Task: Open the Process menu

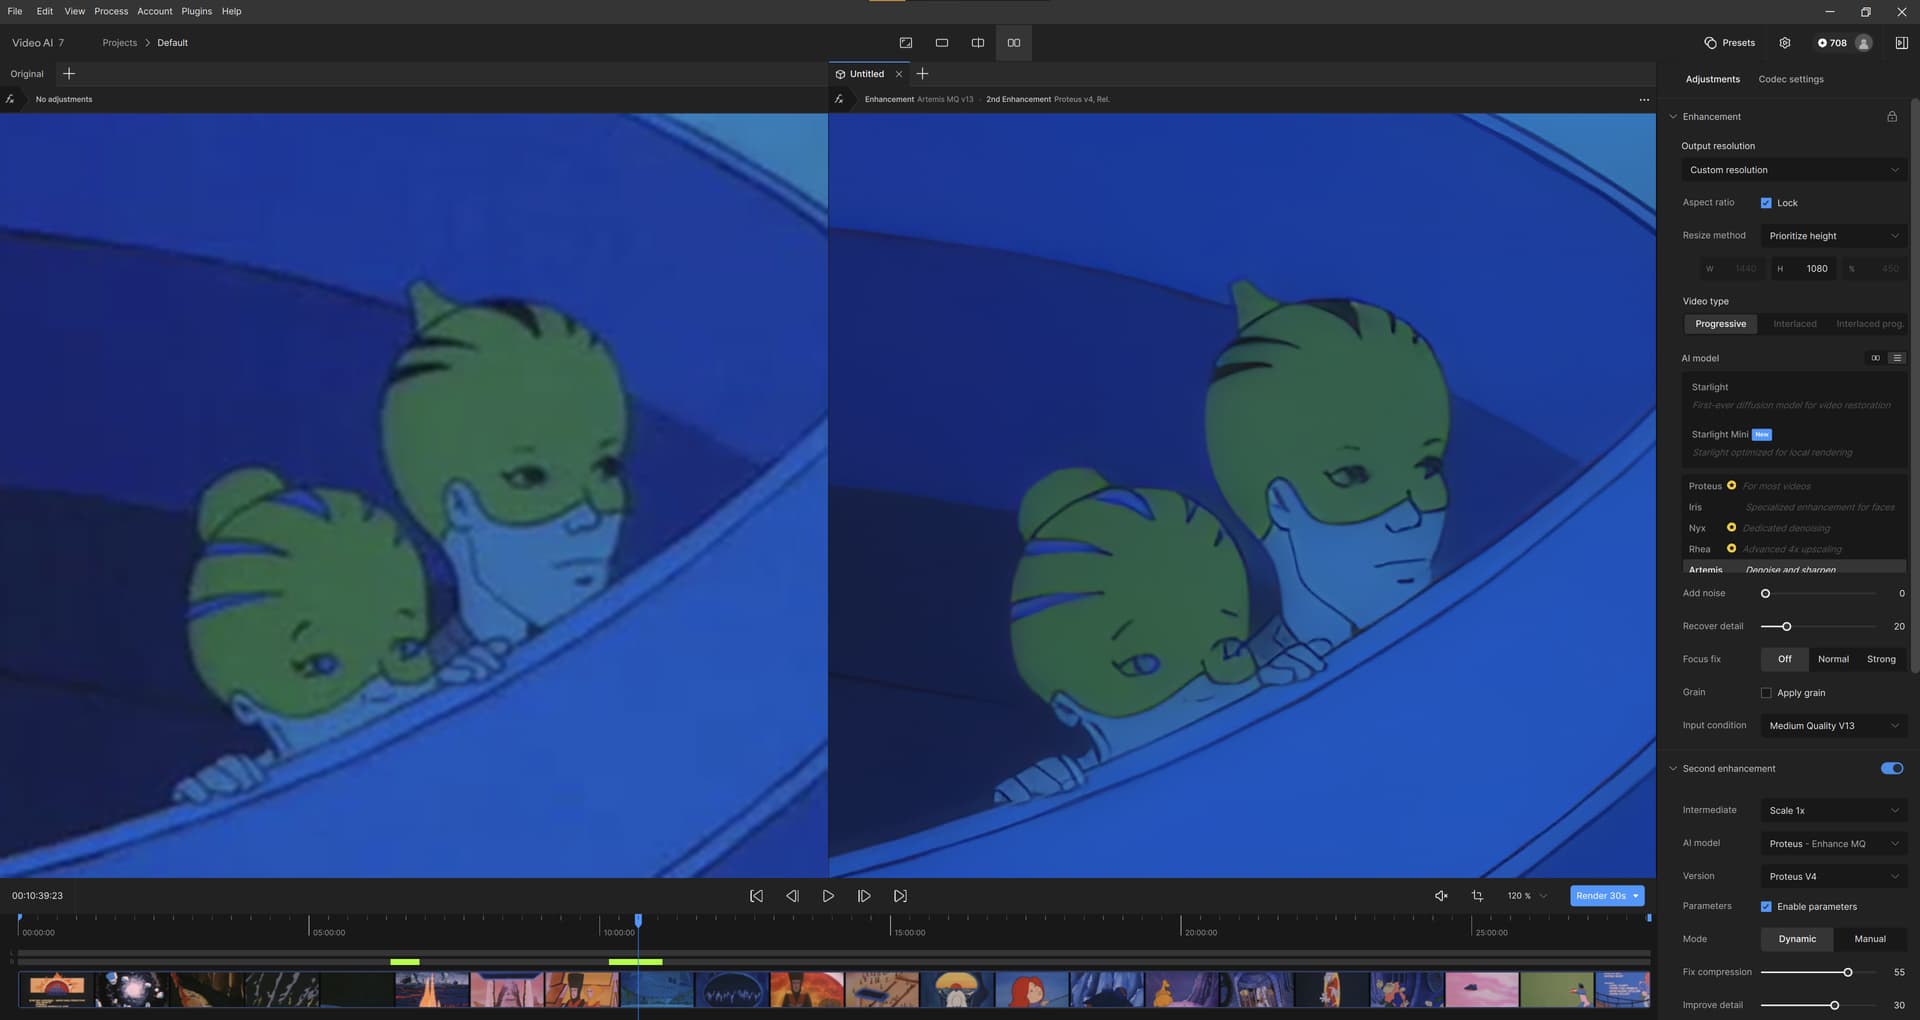Action: pyautogui.click(x=111, y=11)
